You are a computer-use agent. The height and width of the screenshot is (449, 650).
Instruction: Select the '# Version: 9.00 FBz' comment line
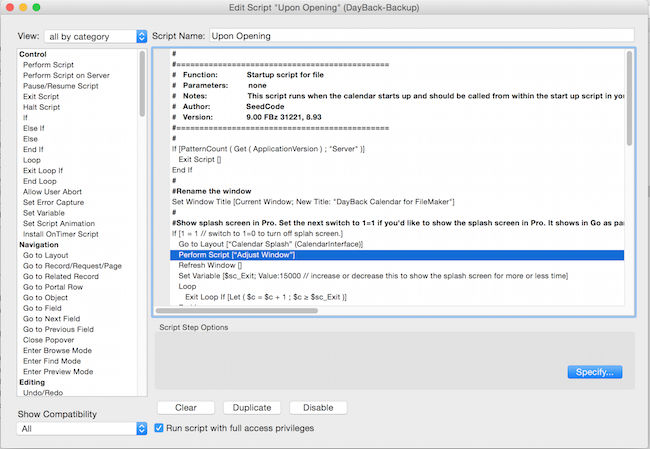pos(247,117)
